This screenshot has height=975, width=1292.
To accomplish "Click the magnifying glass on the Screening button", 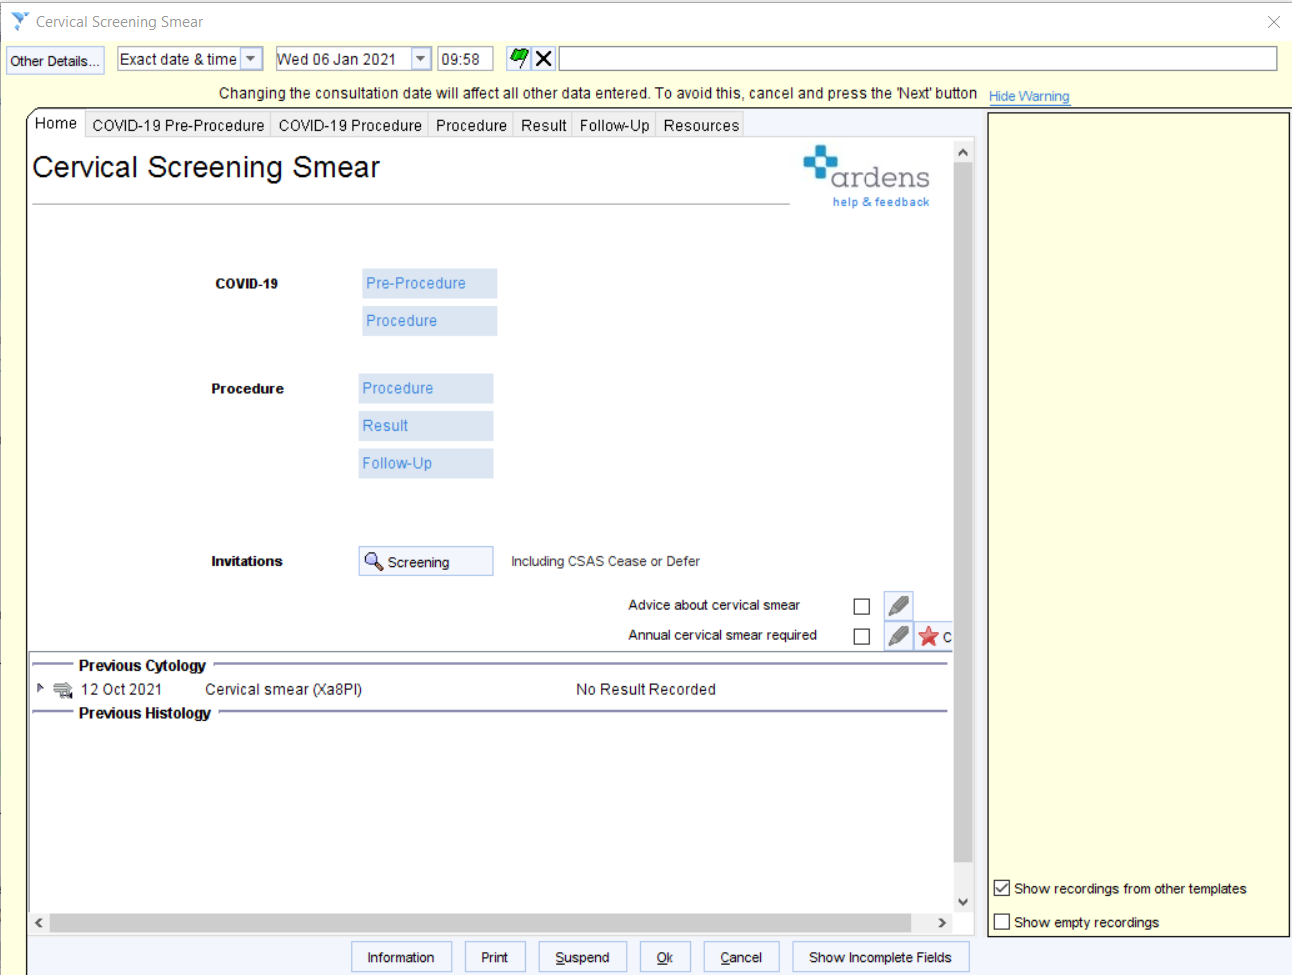I will point(376,561).
